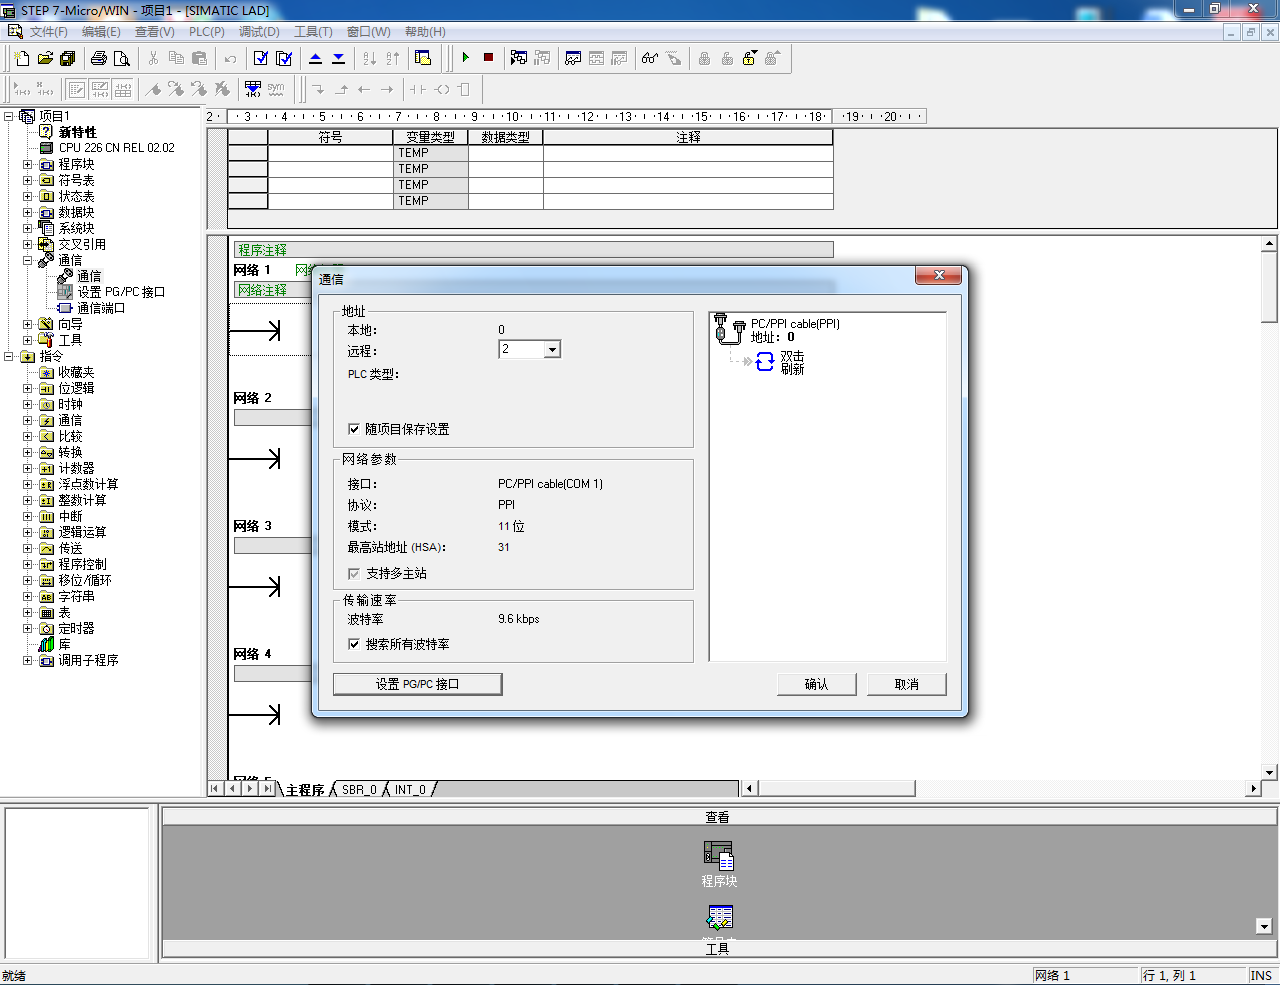Click the New project toolbar icon
Image resolution: width=1280 pixels, height=985 pixels.
coord(22,58)
